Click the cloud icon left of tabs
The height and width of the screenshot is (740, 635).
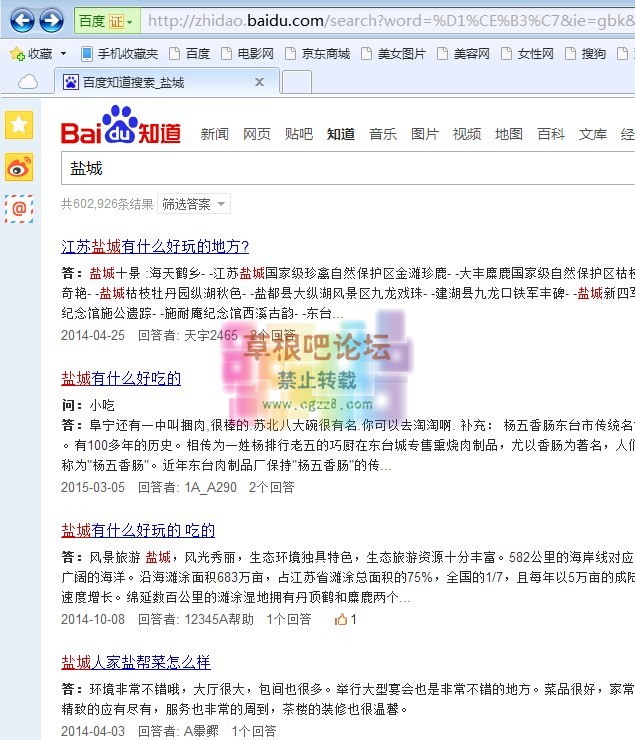coord(29,82)
